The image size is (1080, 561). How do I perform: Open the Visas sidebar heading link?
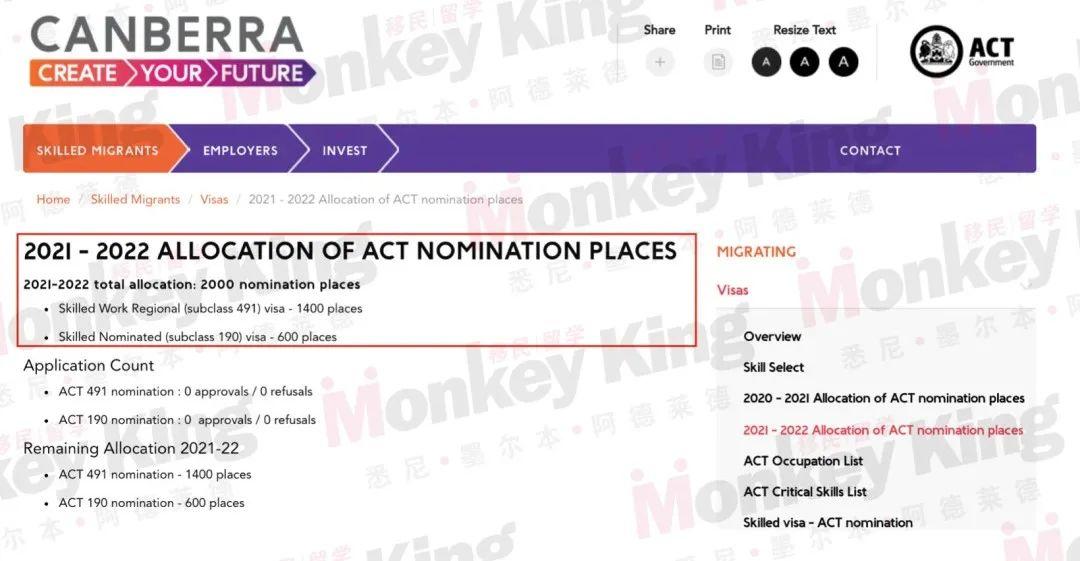[x=732, y=290]
